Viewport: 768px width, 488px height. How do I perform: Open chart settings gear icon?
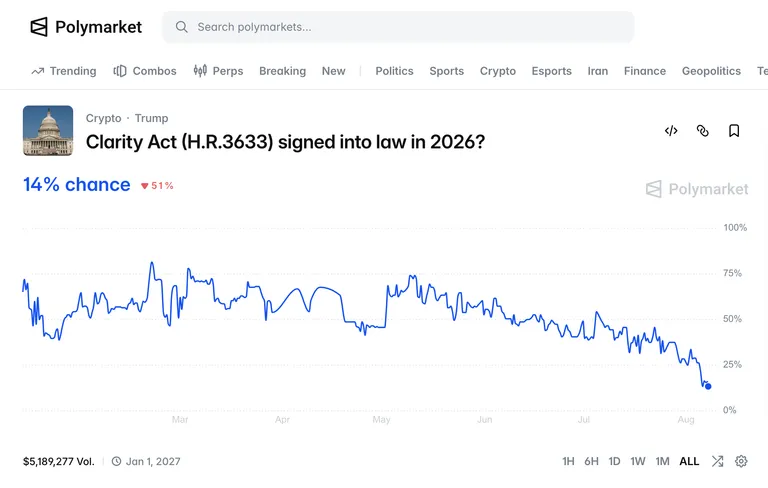point(741,461)
